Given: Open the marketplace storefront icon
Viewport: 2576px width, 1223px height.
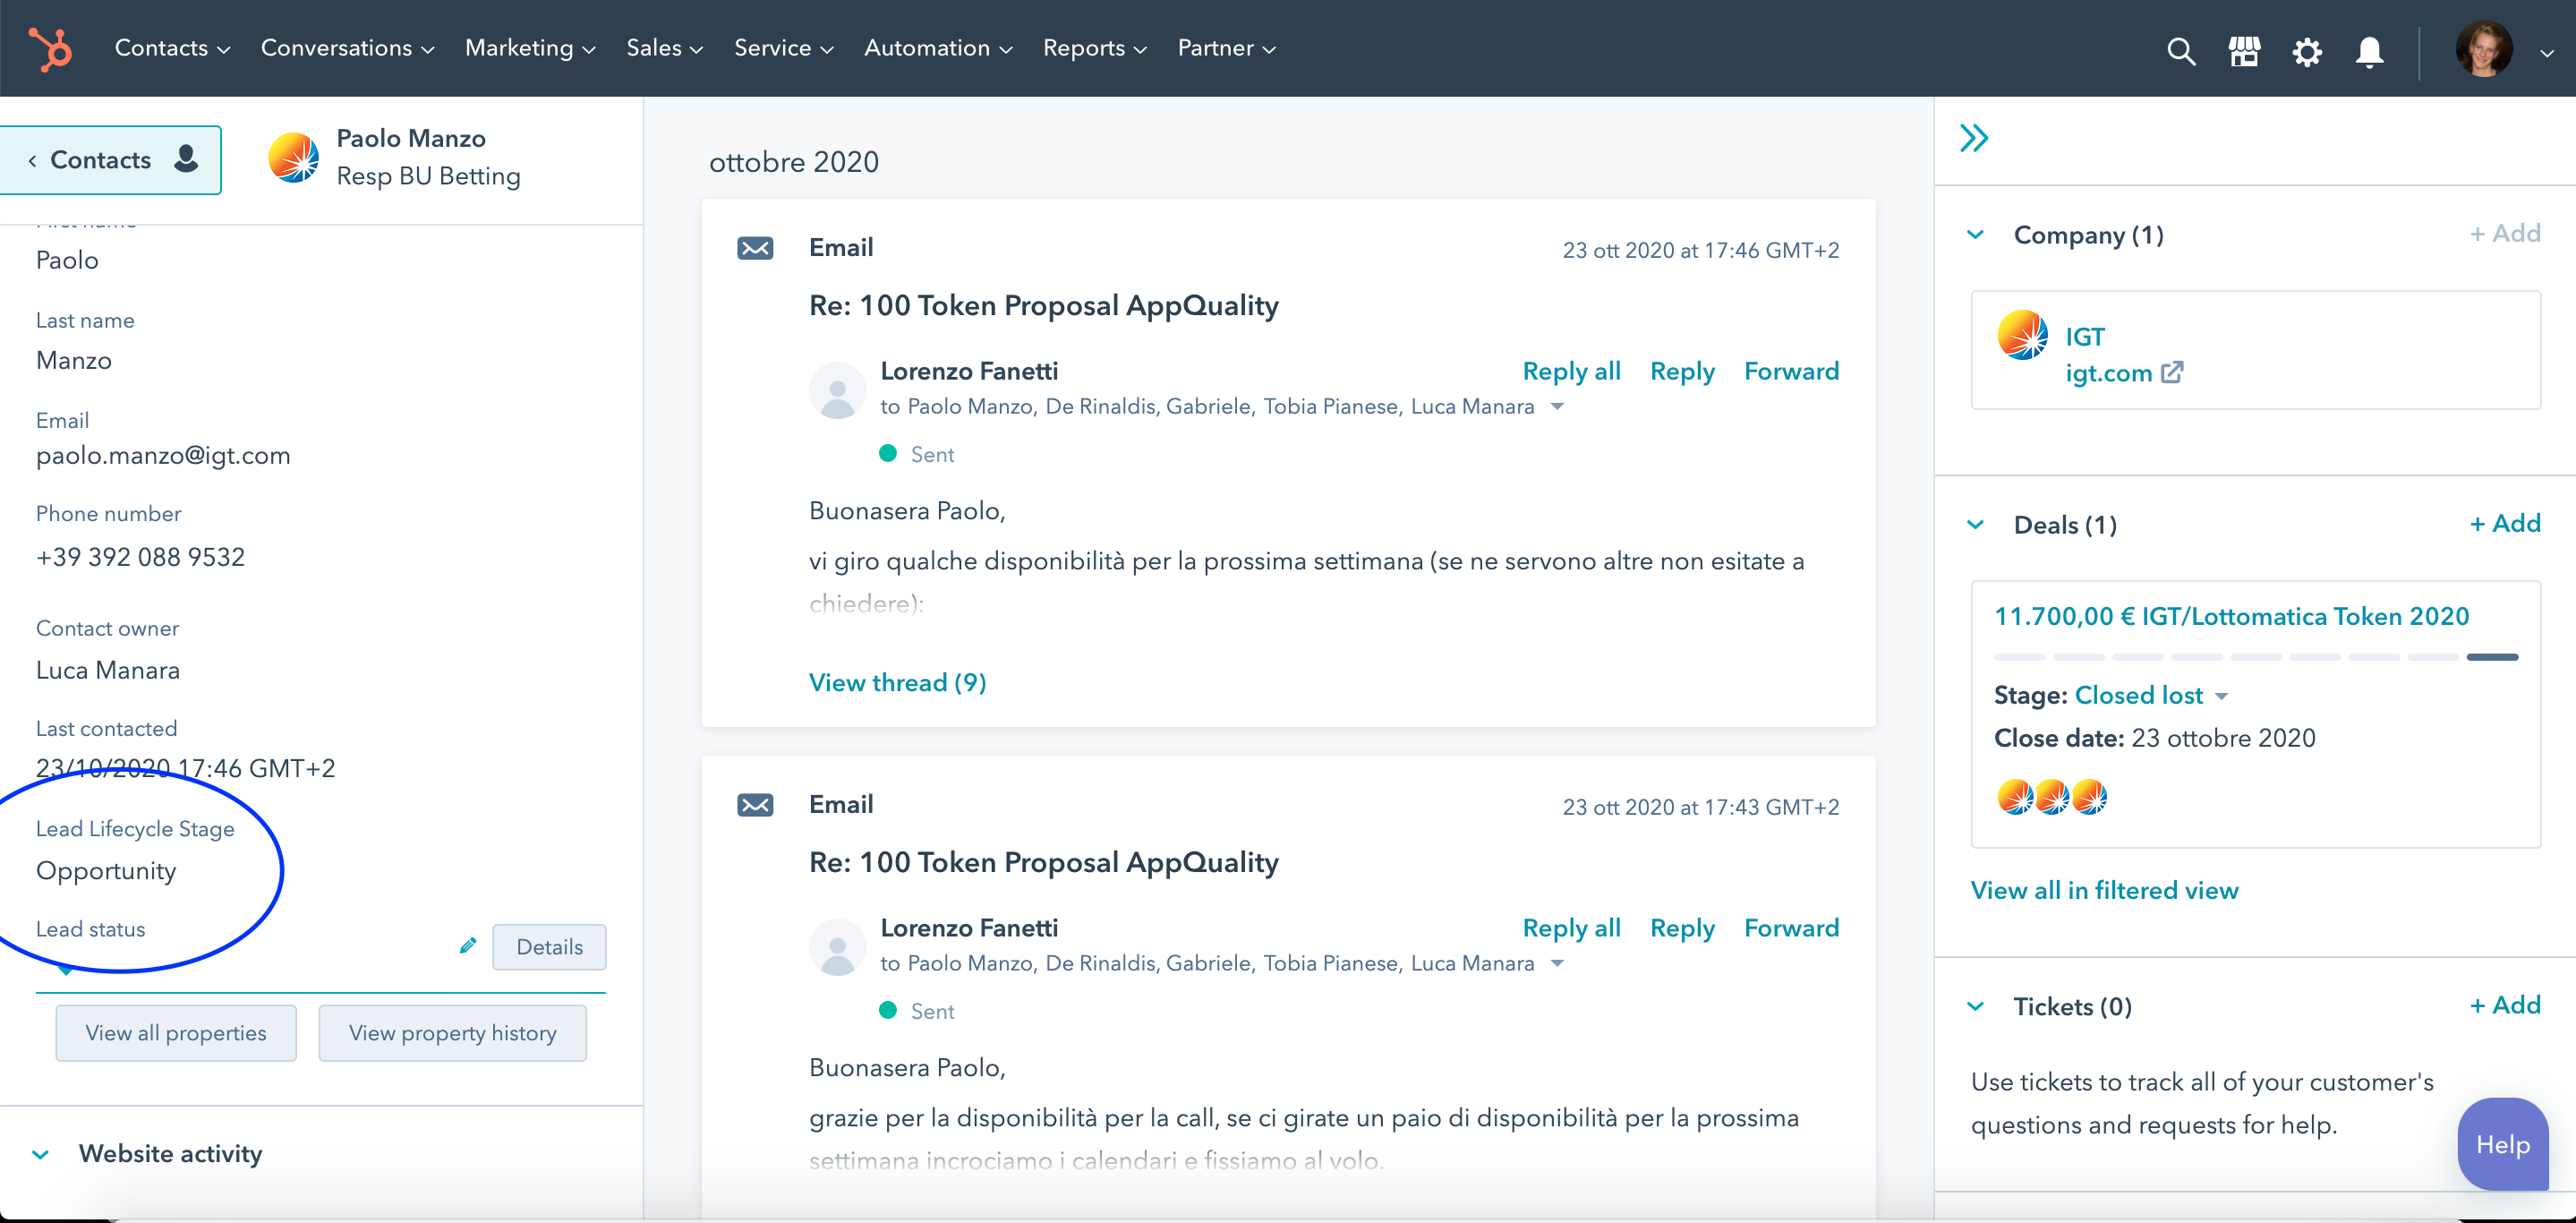Looking at the screenshot, I should [x=2244, y=51].
